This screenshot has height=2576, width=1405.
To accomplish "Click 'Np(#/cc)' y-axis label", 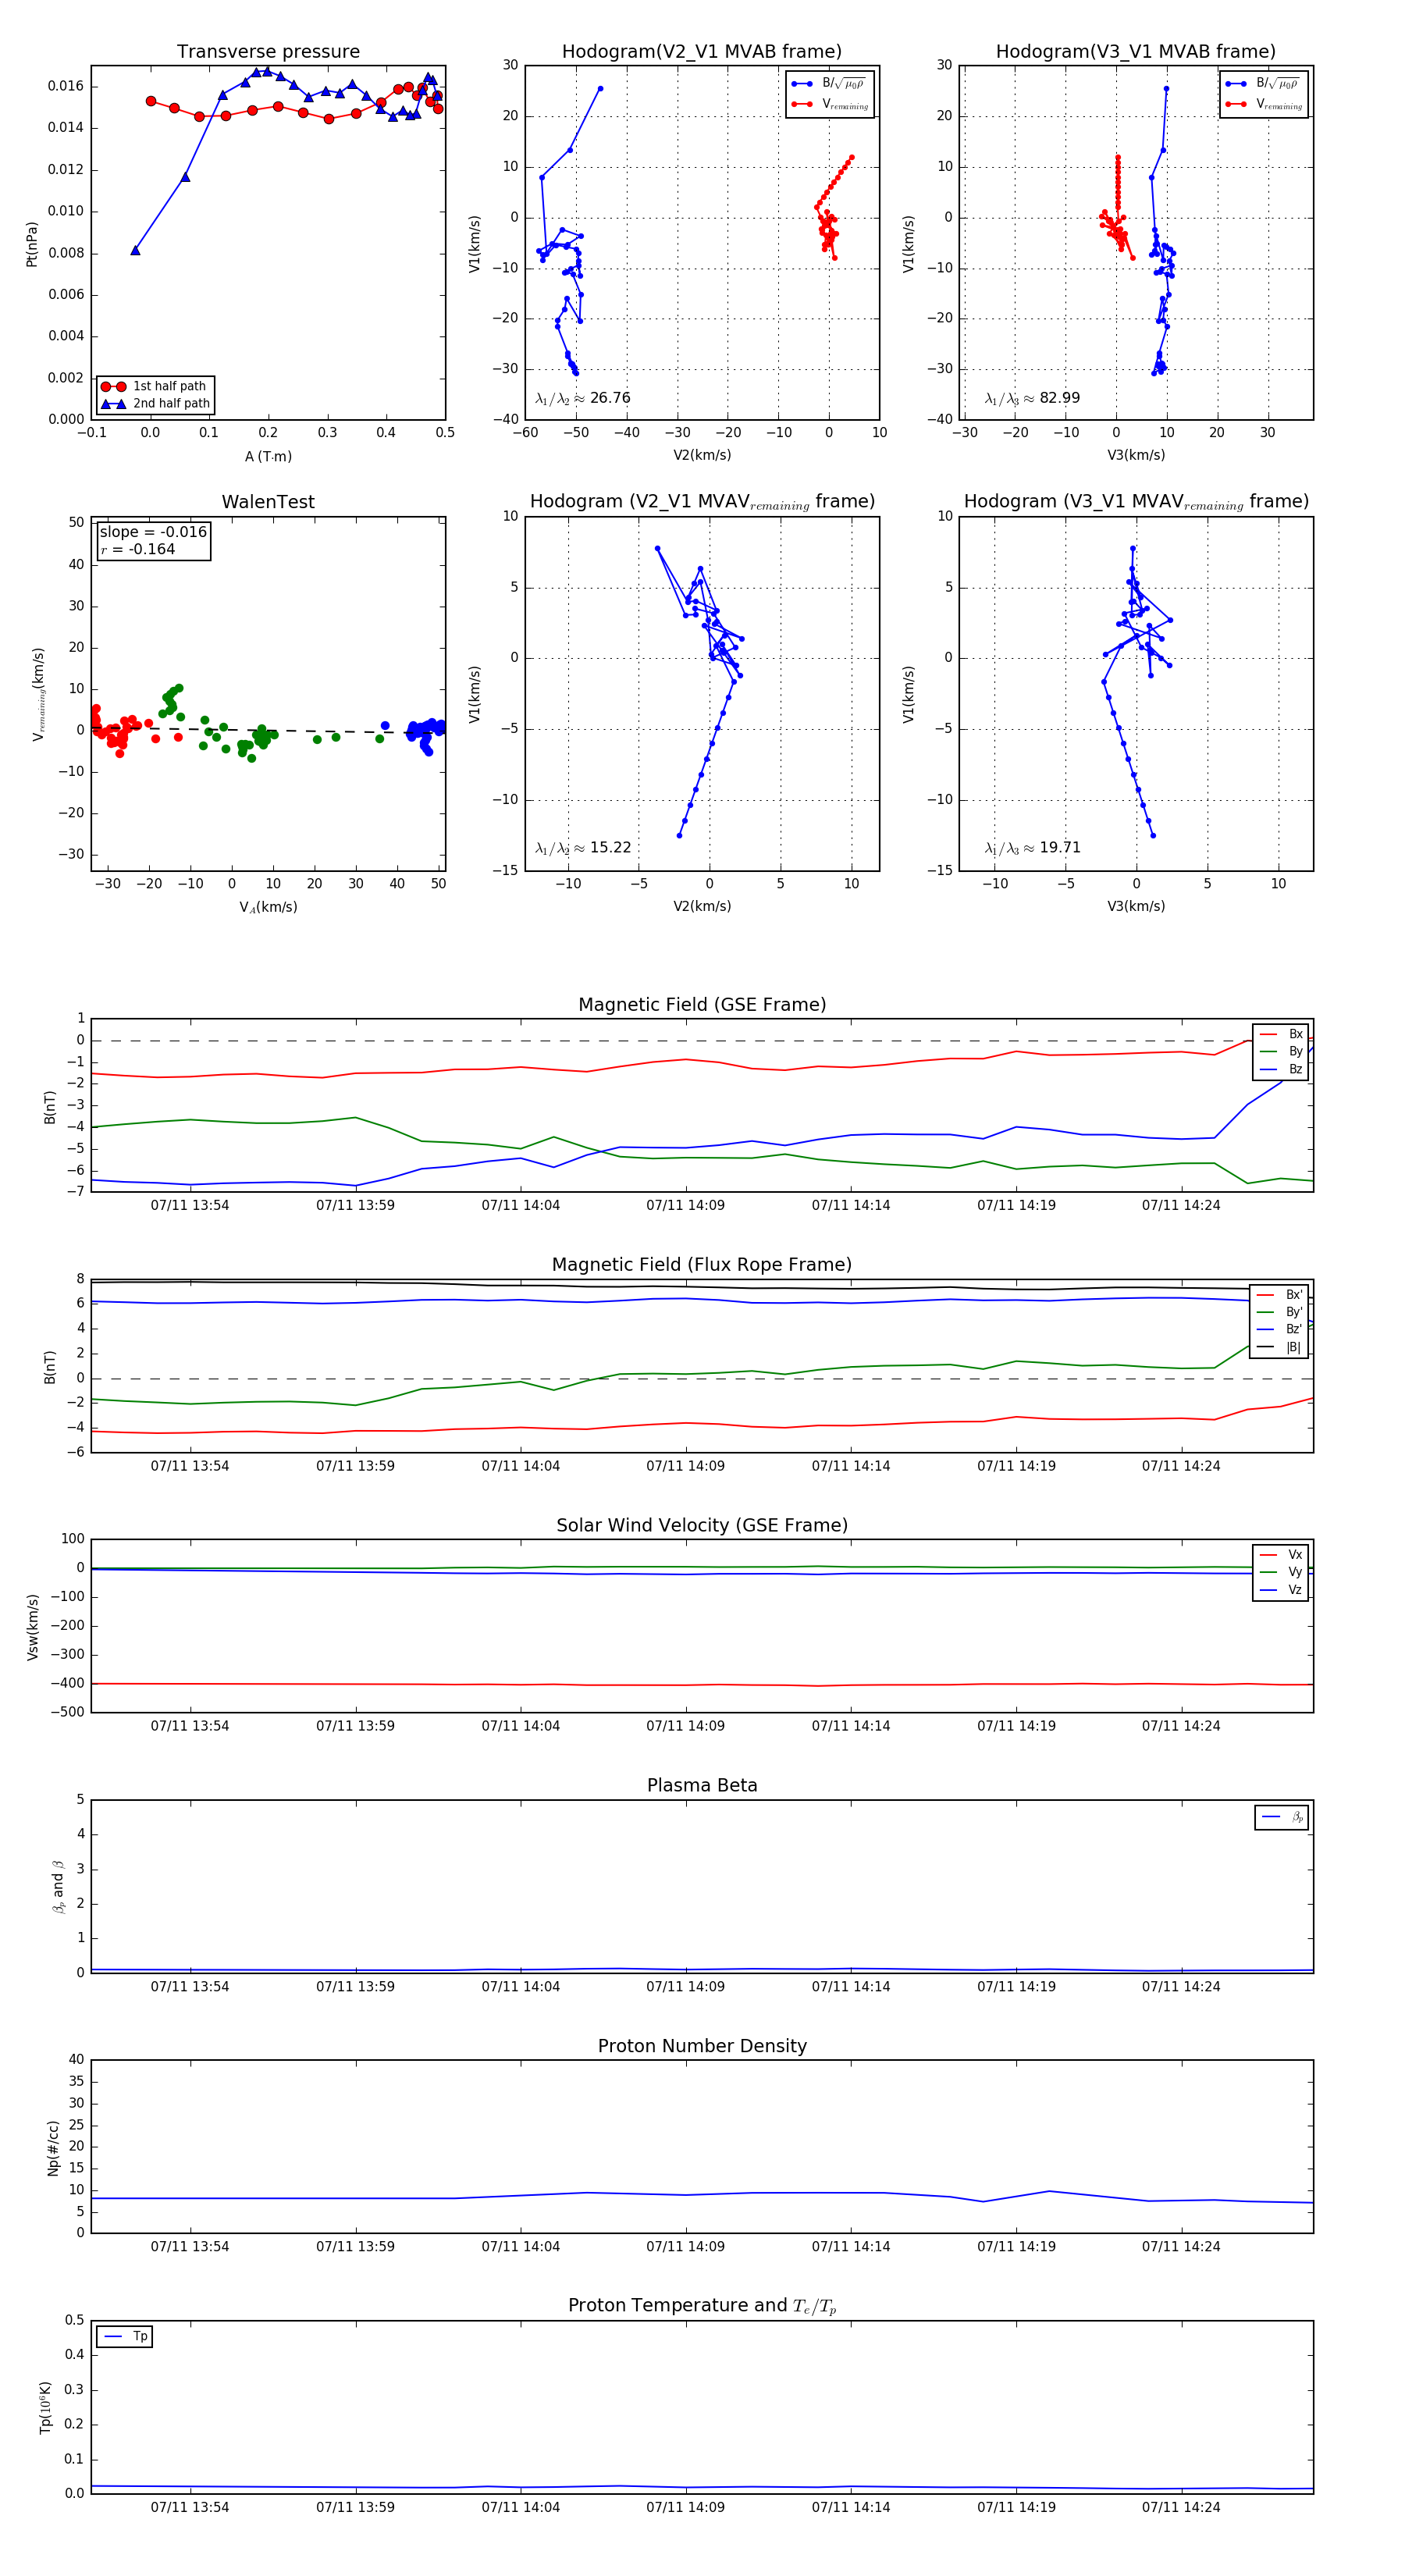I will pos(53,2148).
